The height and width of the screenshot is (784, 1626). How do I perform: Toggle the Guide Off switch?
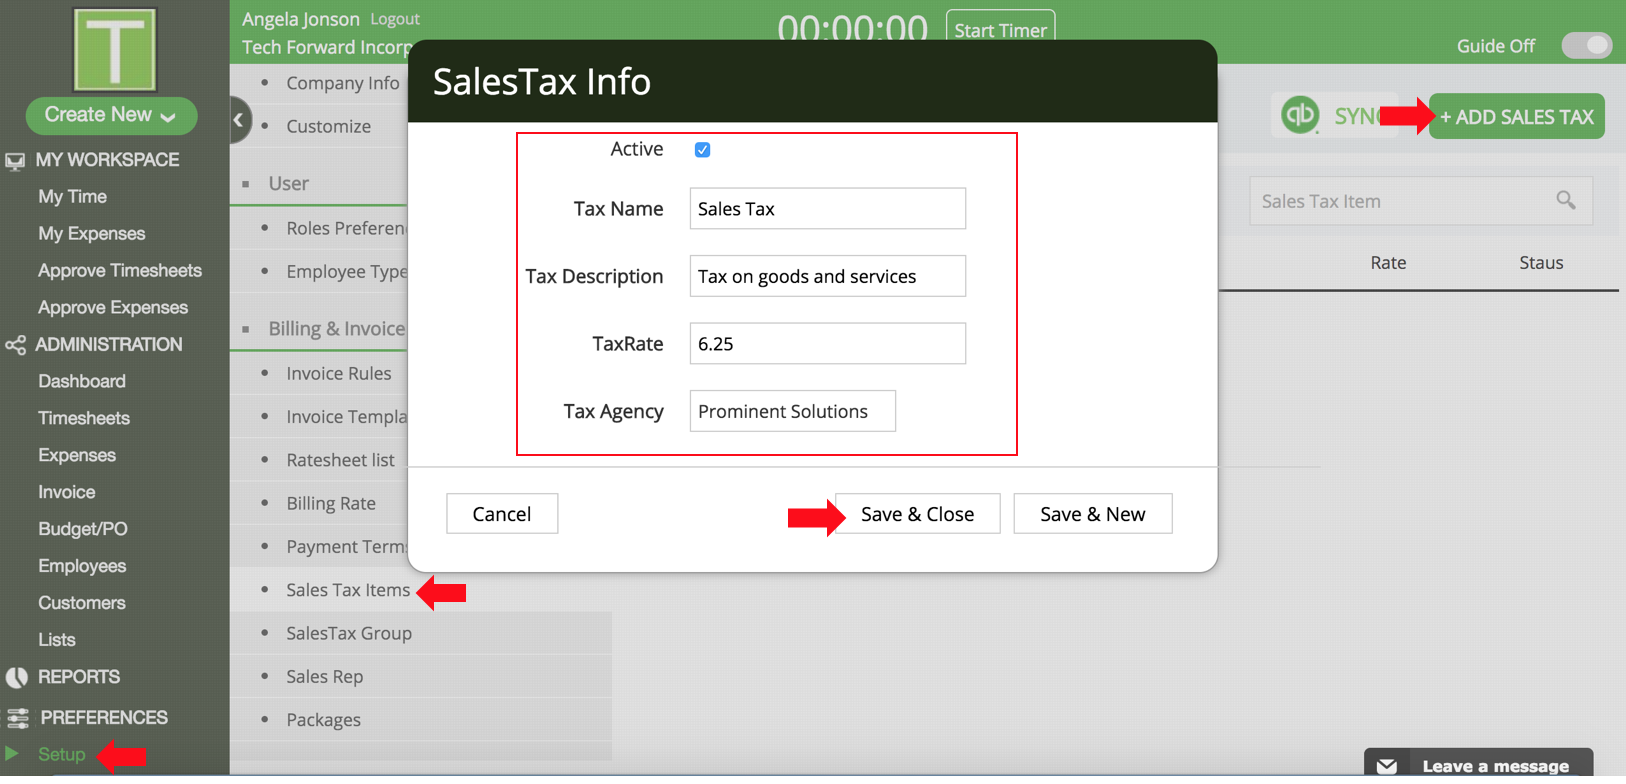[x=1586, y=46]
